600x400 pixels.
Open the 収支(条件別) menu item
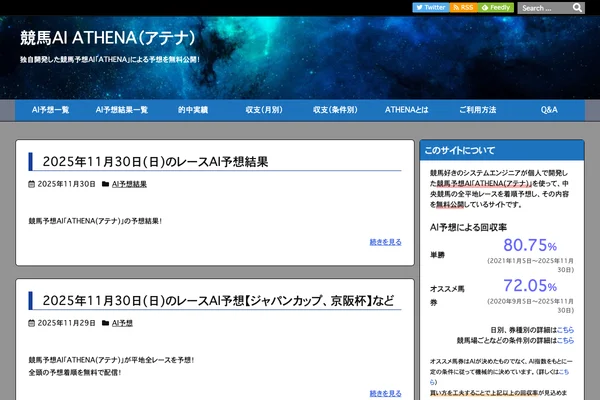335,110
